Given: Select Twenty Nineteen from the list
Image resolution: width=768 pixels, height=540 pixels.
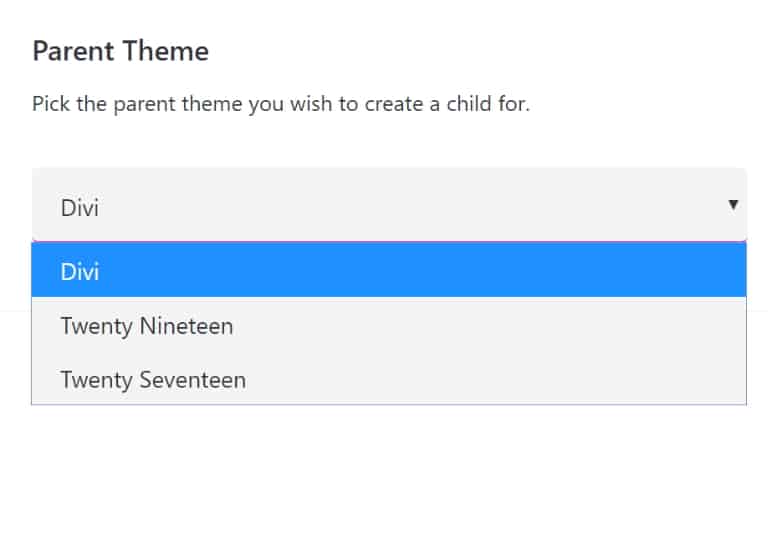Looking at the screenshot, I should [x=389, y=326].
